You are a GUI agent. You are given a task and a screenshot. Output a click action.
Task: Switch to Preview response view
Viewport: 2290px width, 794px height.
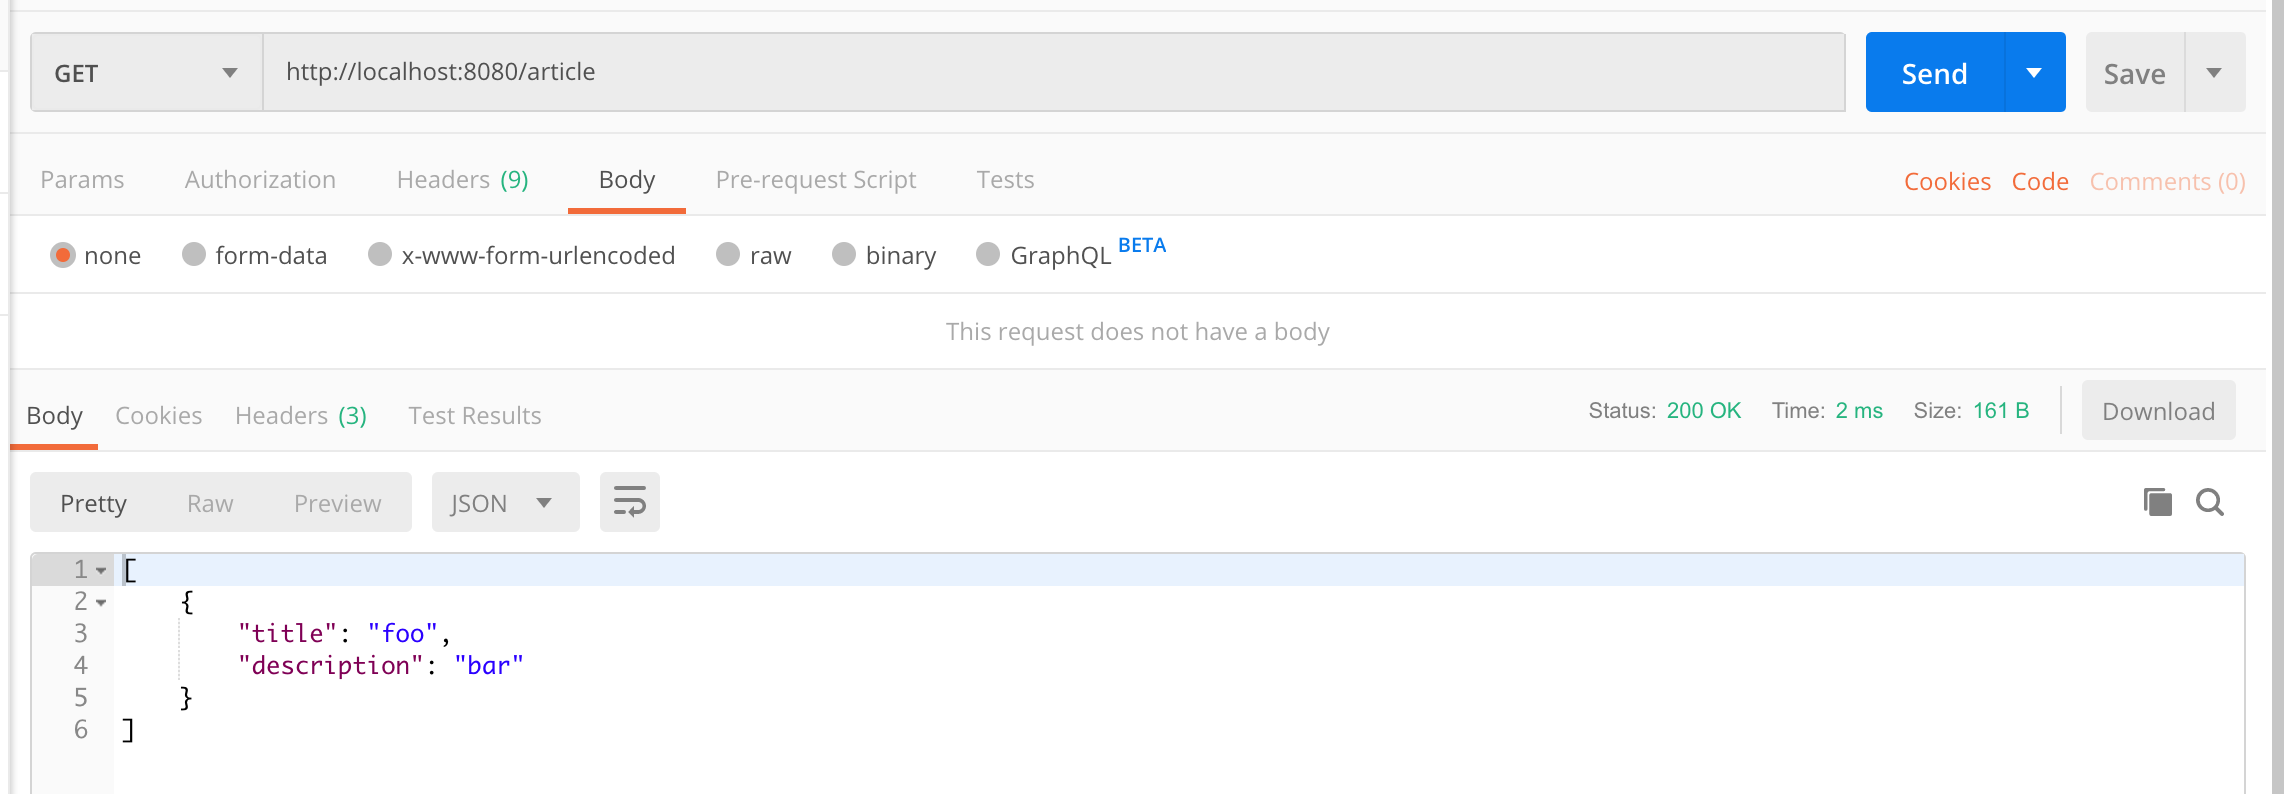tap(337, 504)
